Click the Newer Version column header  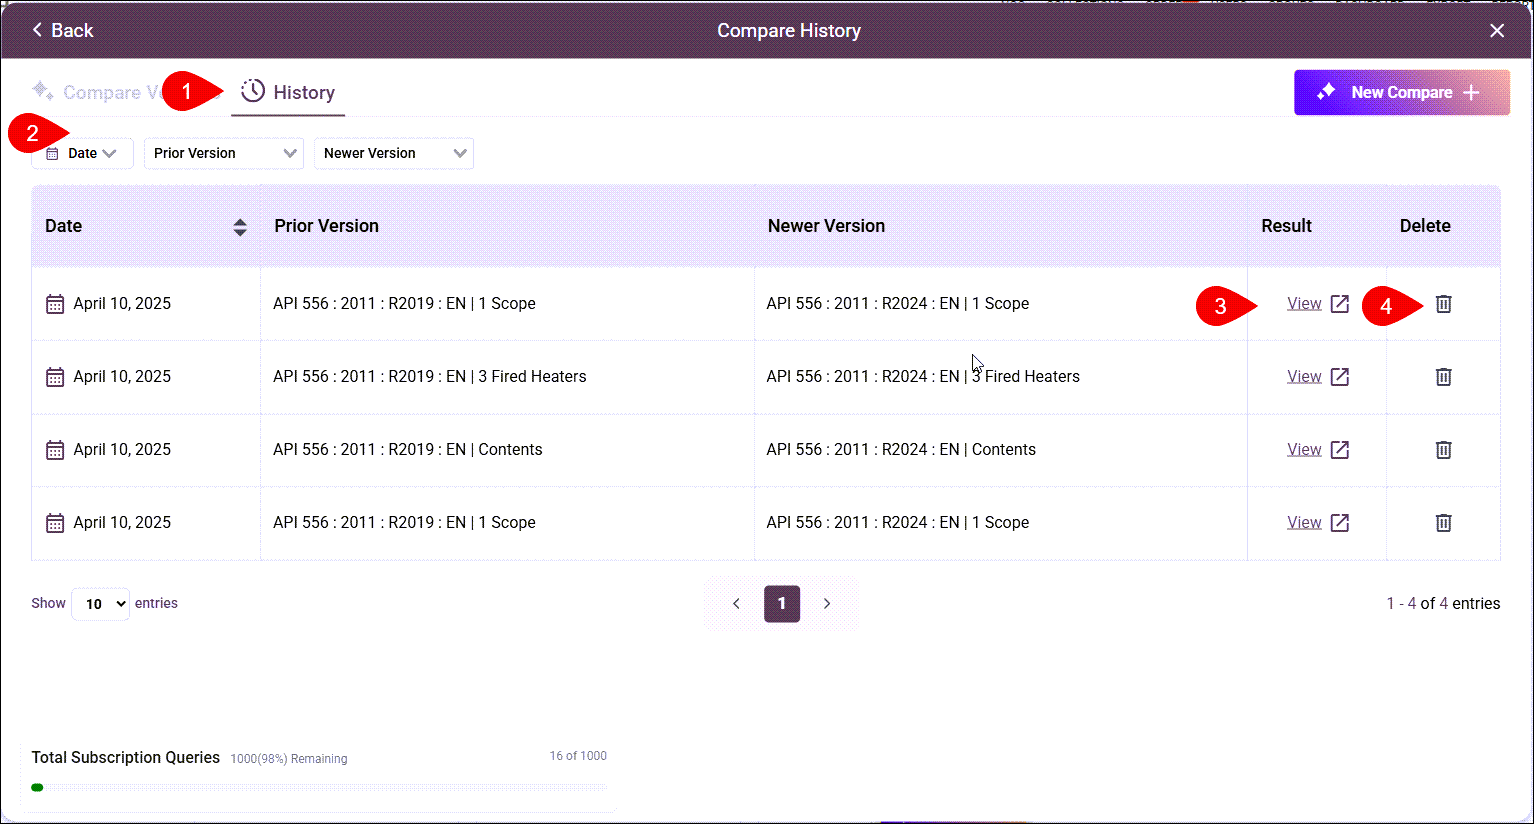pos(826,226)
